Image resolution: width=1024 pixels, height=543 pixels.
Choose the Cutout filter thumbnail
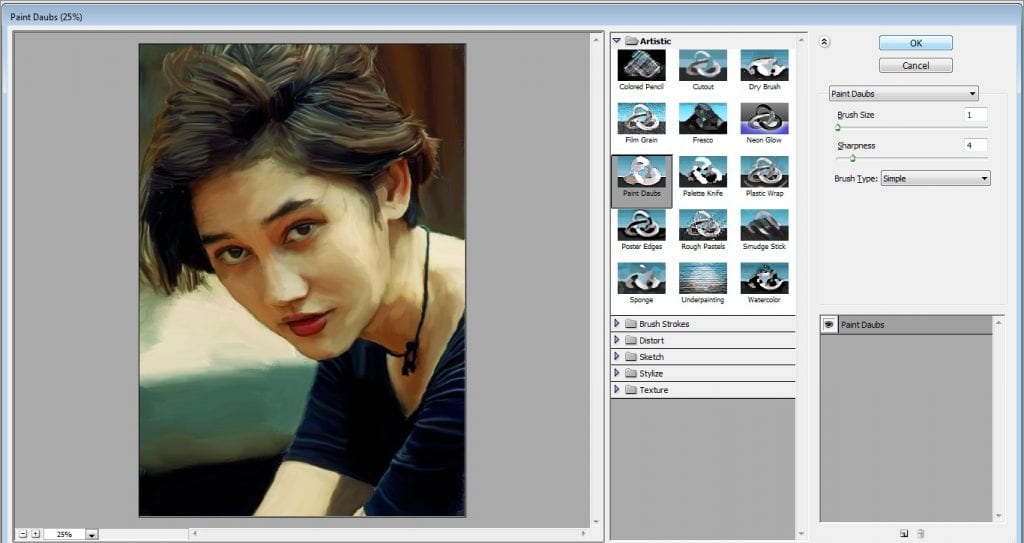[x=702, y=66]
